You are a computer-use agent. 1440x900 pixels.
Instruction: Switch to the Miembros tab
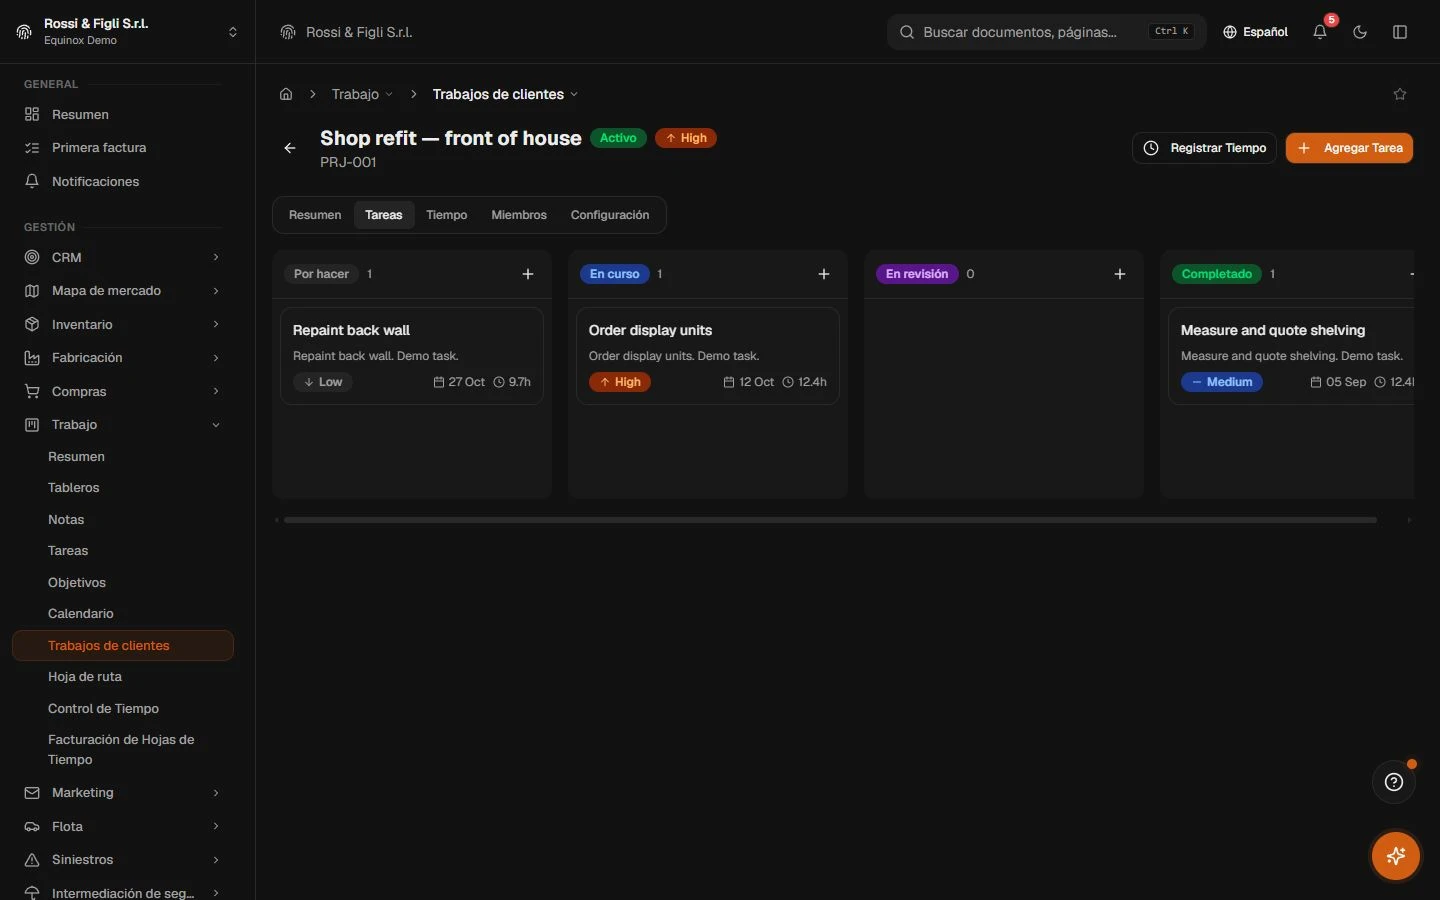[519, 215]
